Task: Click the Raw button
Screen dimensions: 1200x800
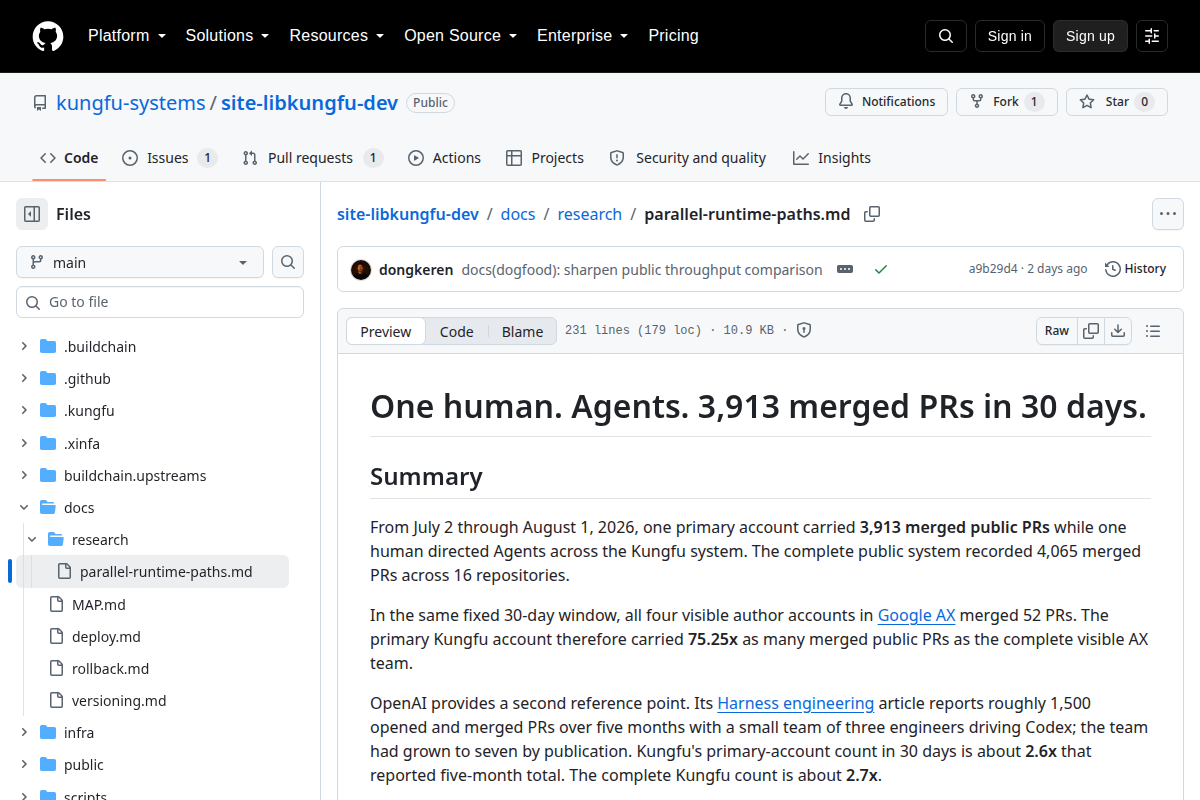Action: pyautogui.click(x=1057, y=331)
